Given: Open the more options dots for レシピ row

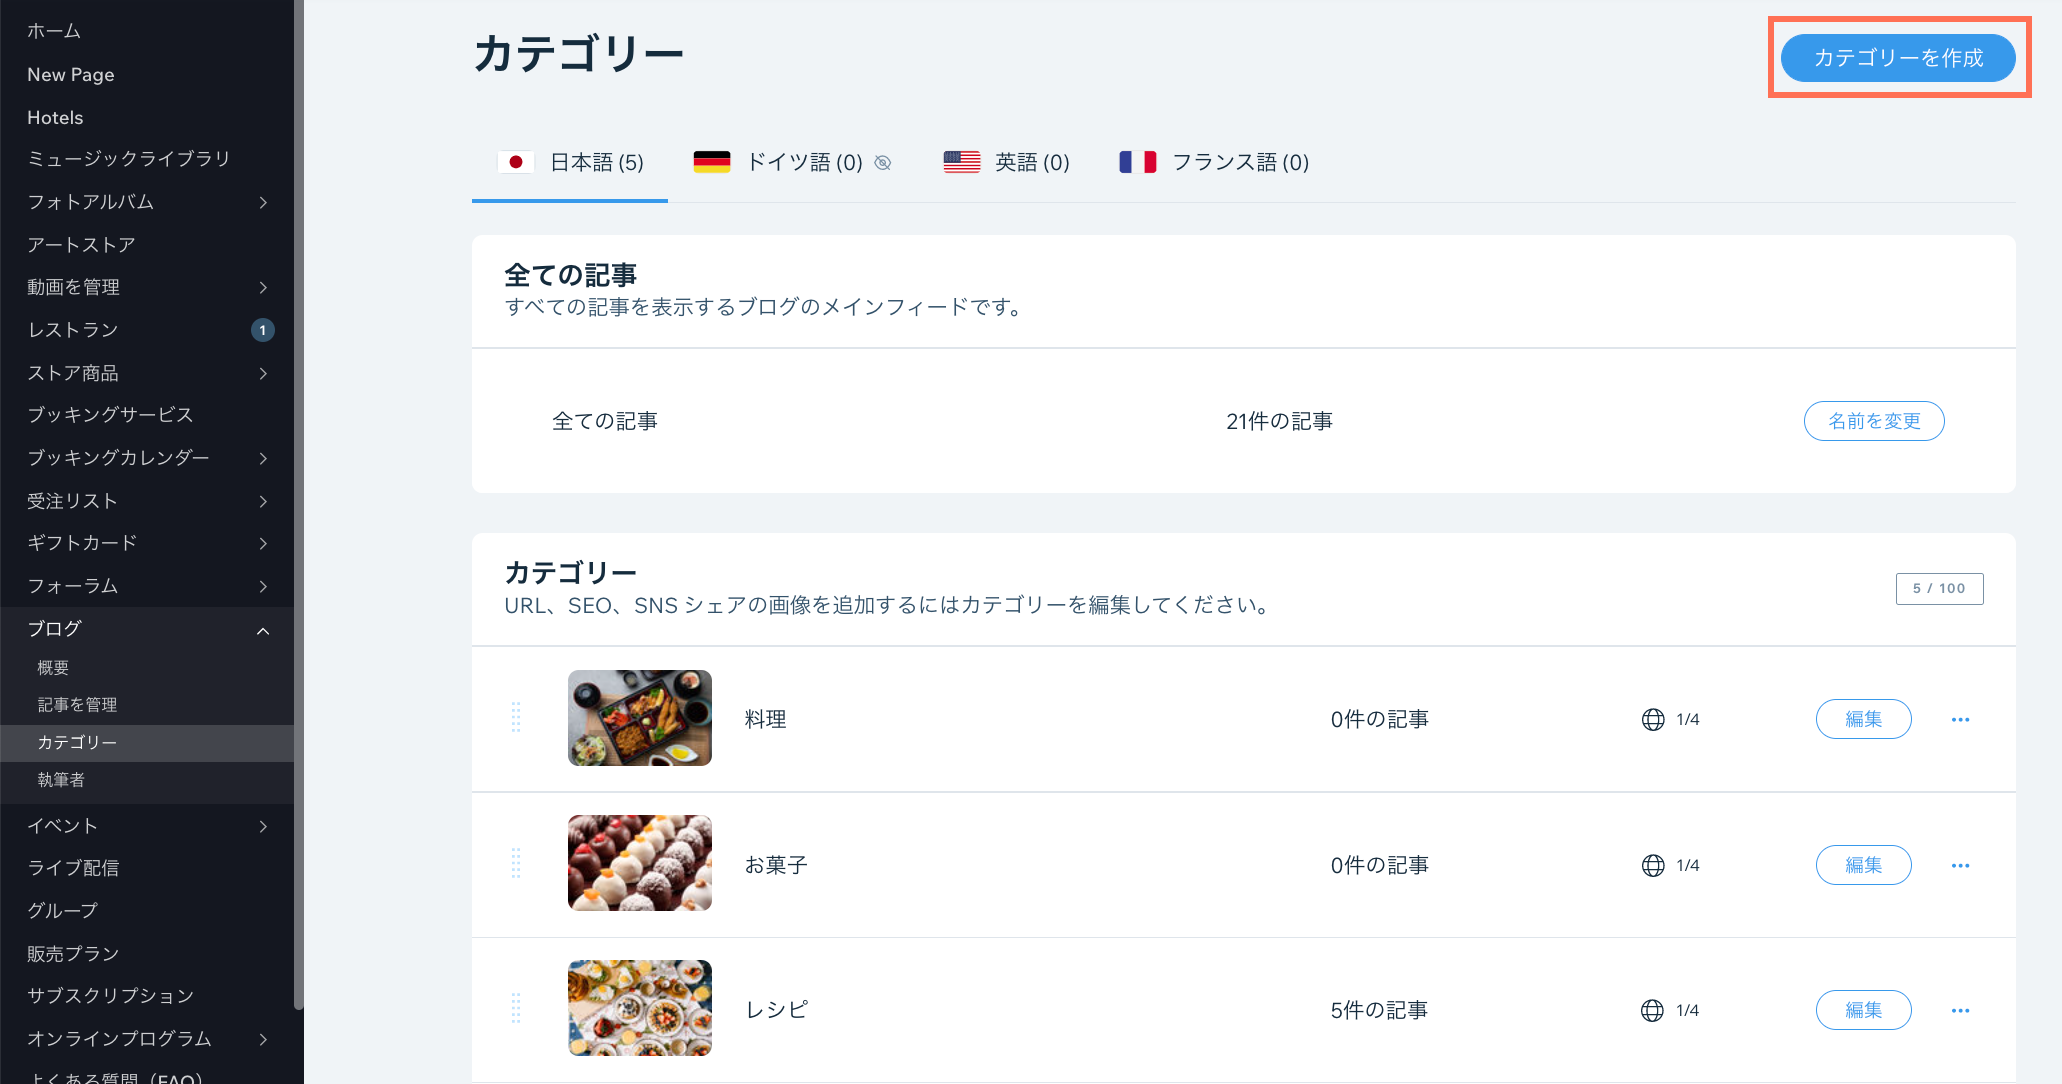Looking at the screenshot, I should (1960, 1010).
